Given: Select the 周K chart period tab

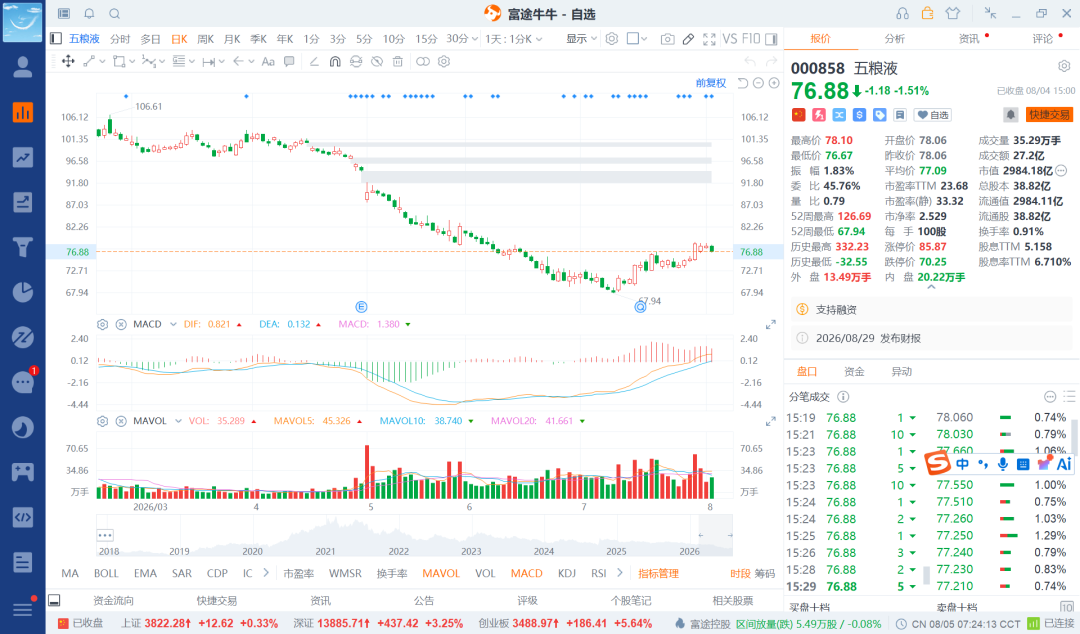Looking at the screenshot, I should pyautogui.click(x=205, y=39).
